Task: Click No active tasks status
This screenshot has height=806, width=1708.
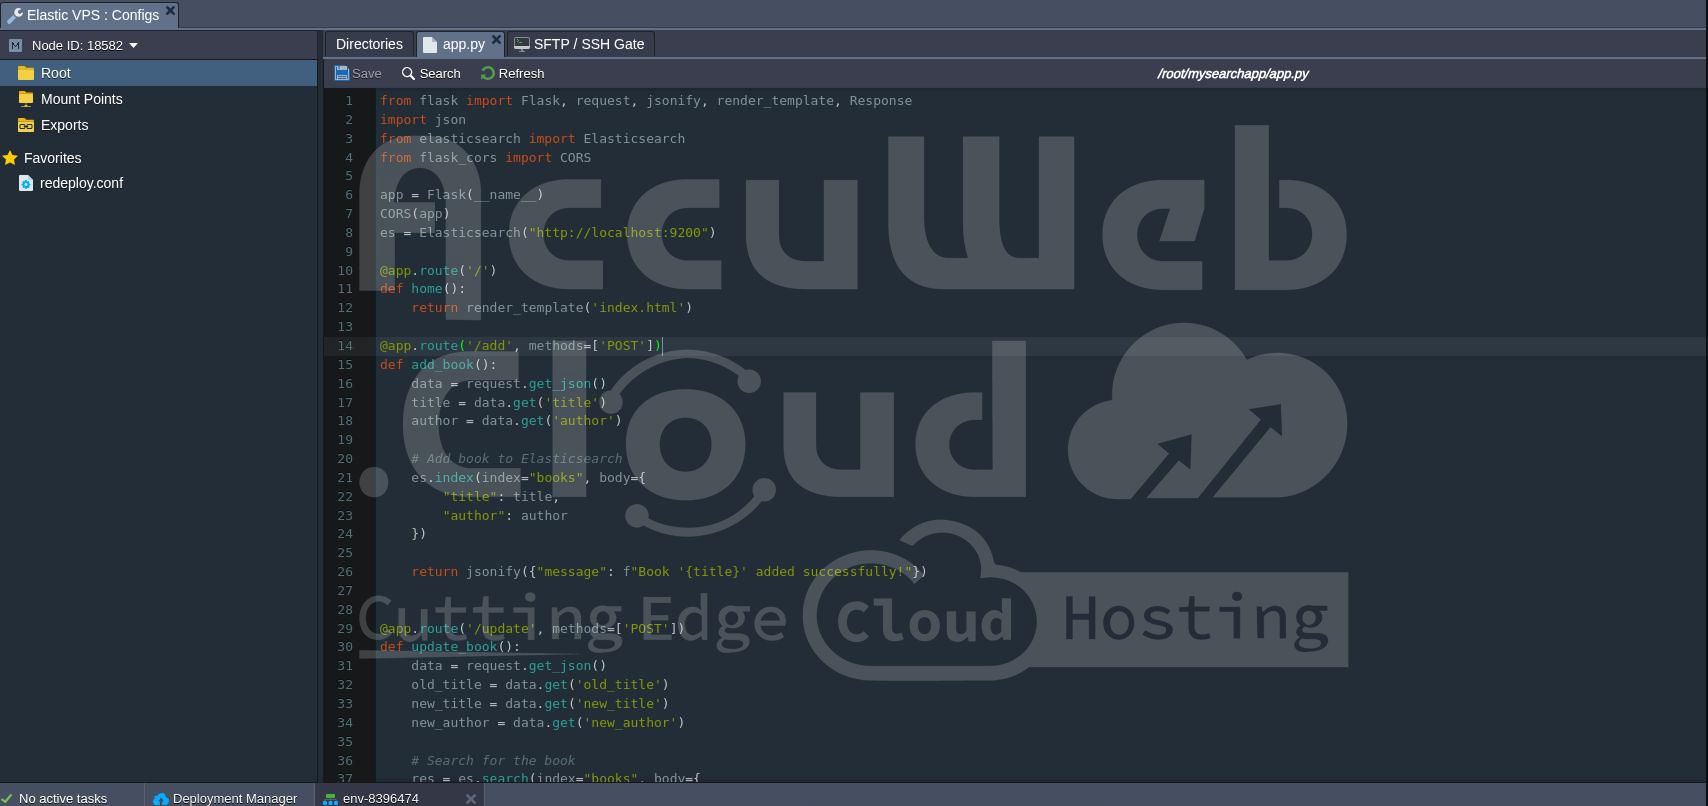Action: [x=62, y=798]
